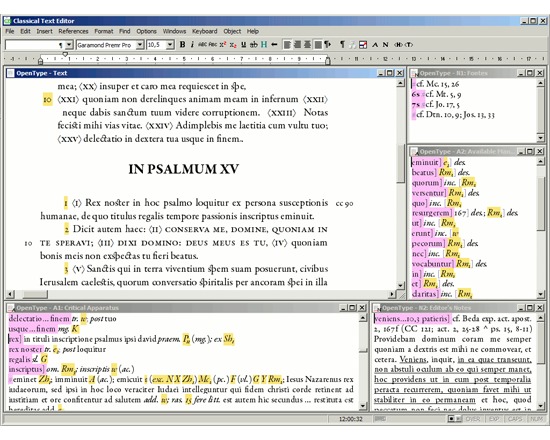The height and width of the screenshot is (440, 550).
Task: Click the left margin marker on the ruler
Action: (x=40, y=60)
